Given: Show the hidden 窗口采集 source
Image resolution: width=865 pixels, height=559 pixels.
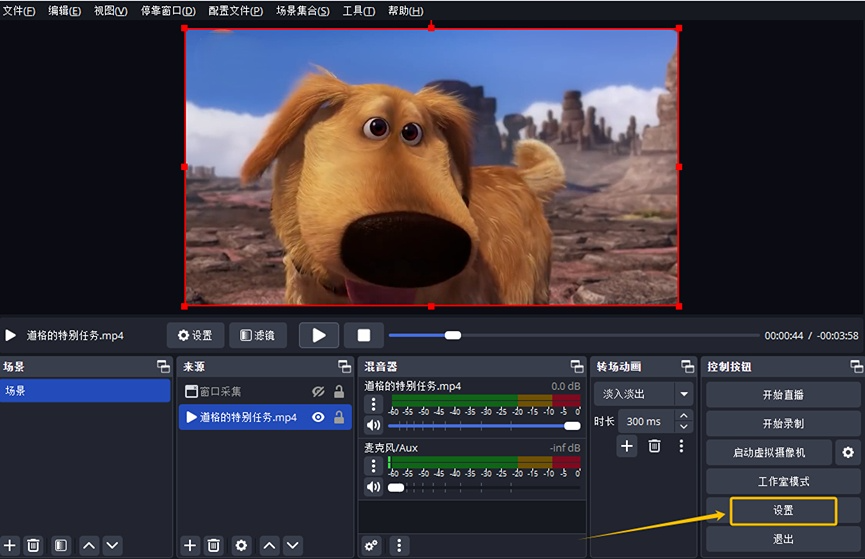Looking at the screenshot, I should (x=318, y=392).
